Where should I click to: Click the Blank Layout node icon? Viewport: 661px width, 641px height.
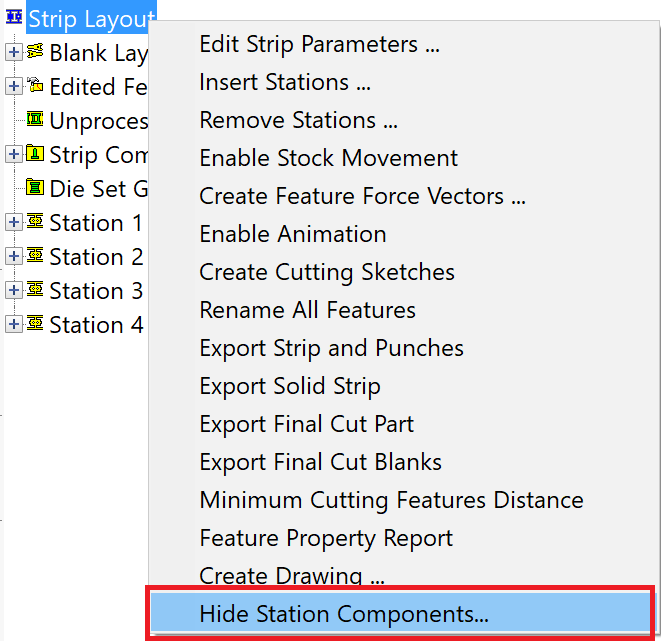pos(35,52)
